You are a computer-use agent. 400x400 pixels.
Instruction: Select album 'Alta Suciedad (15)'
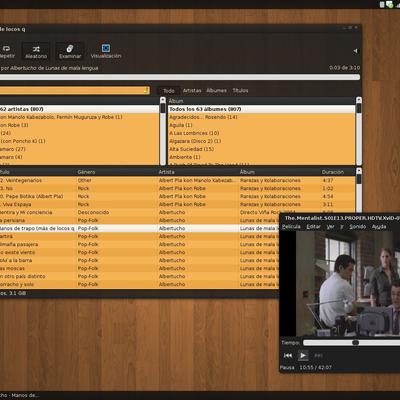tap(262, 149)
